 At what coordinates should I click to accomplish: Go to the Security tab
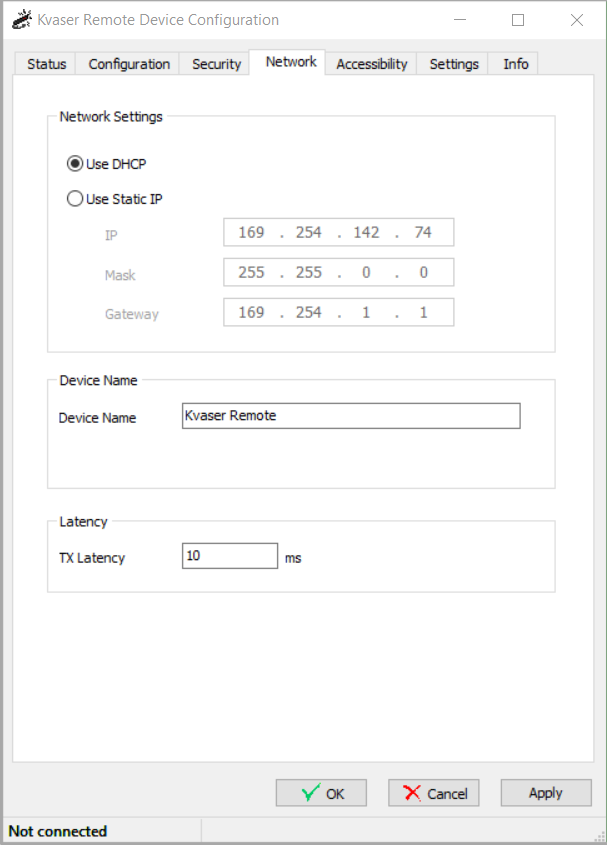pos(216,64)
